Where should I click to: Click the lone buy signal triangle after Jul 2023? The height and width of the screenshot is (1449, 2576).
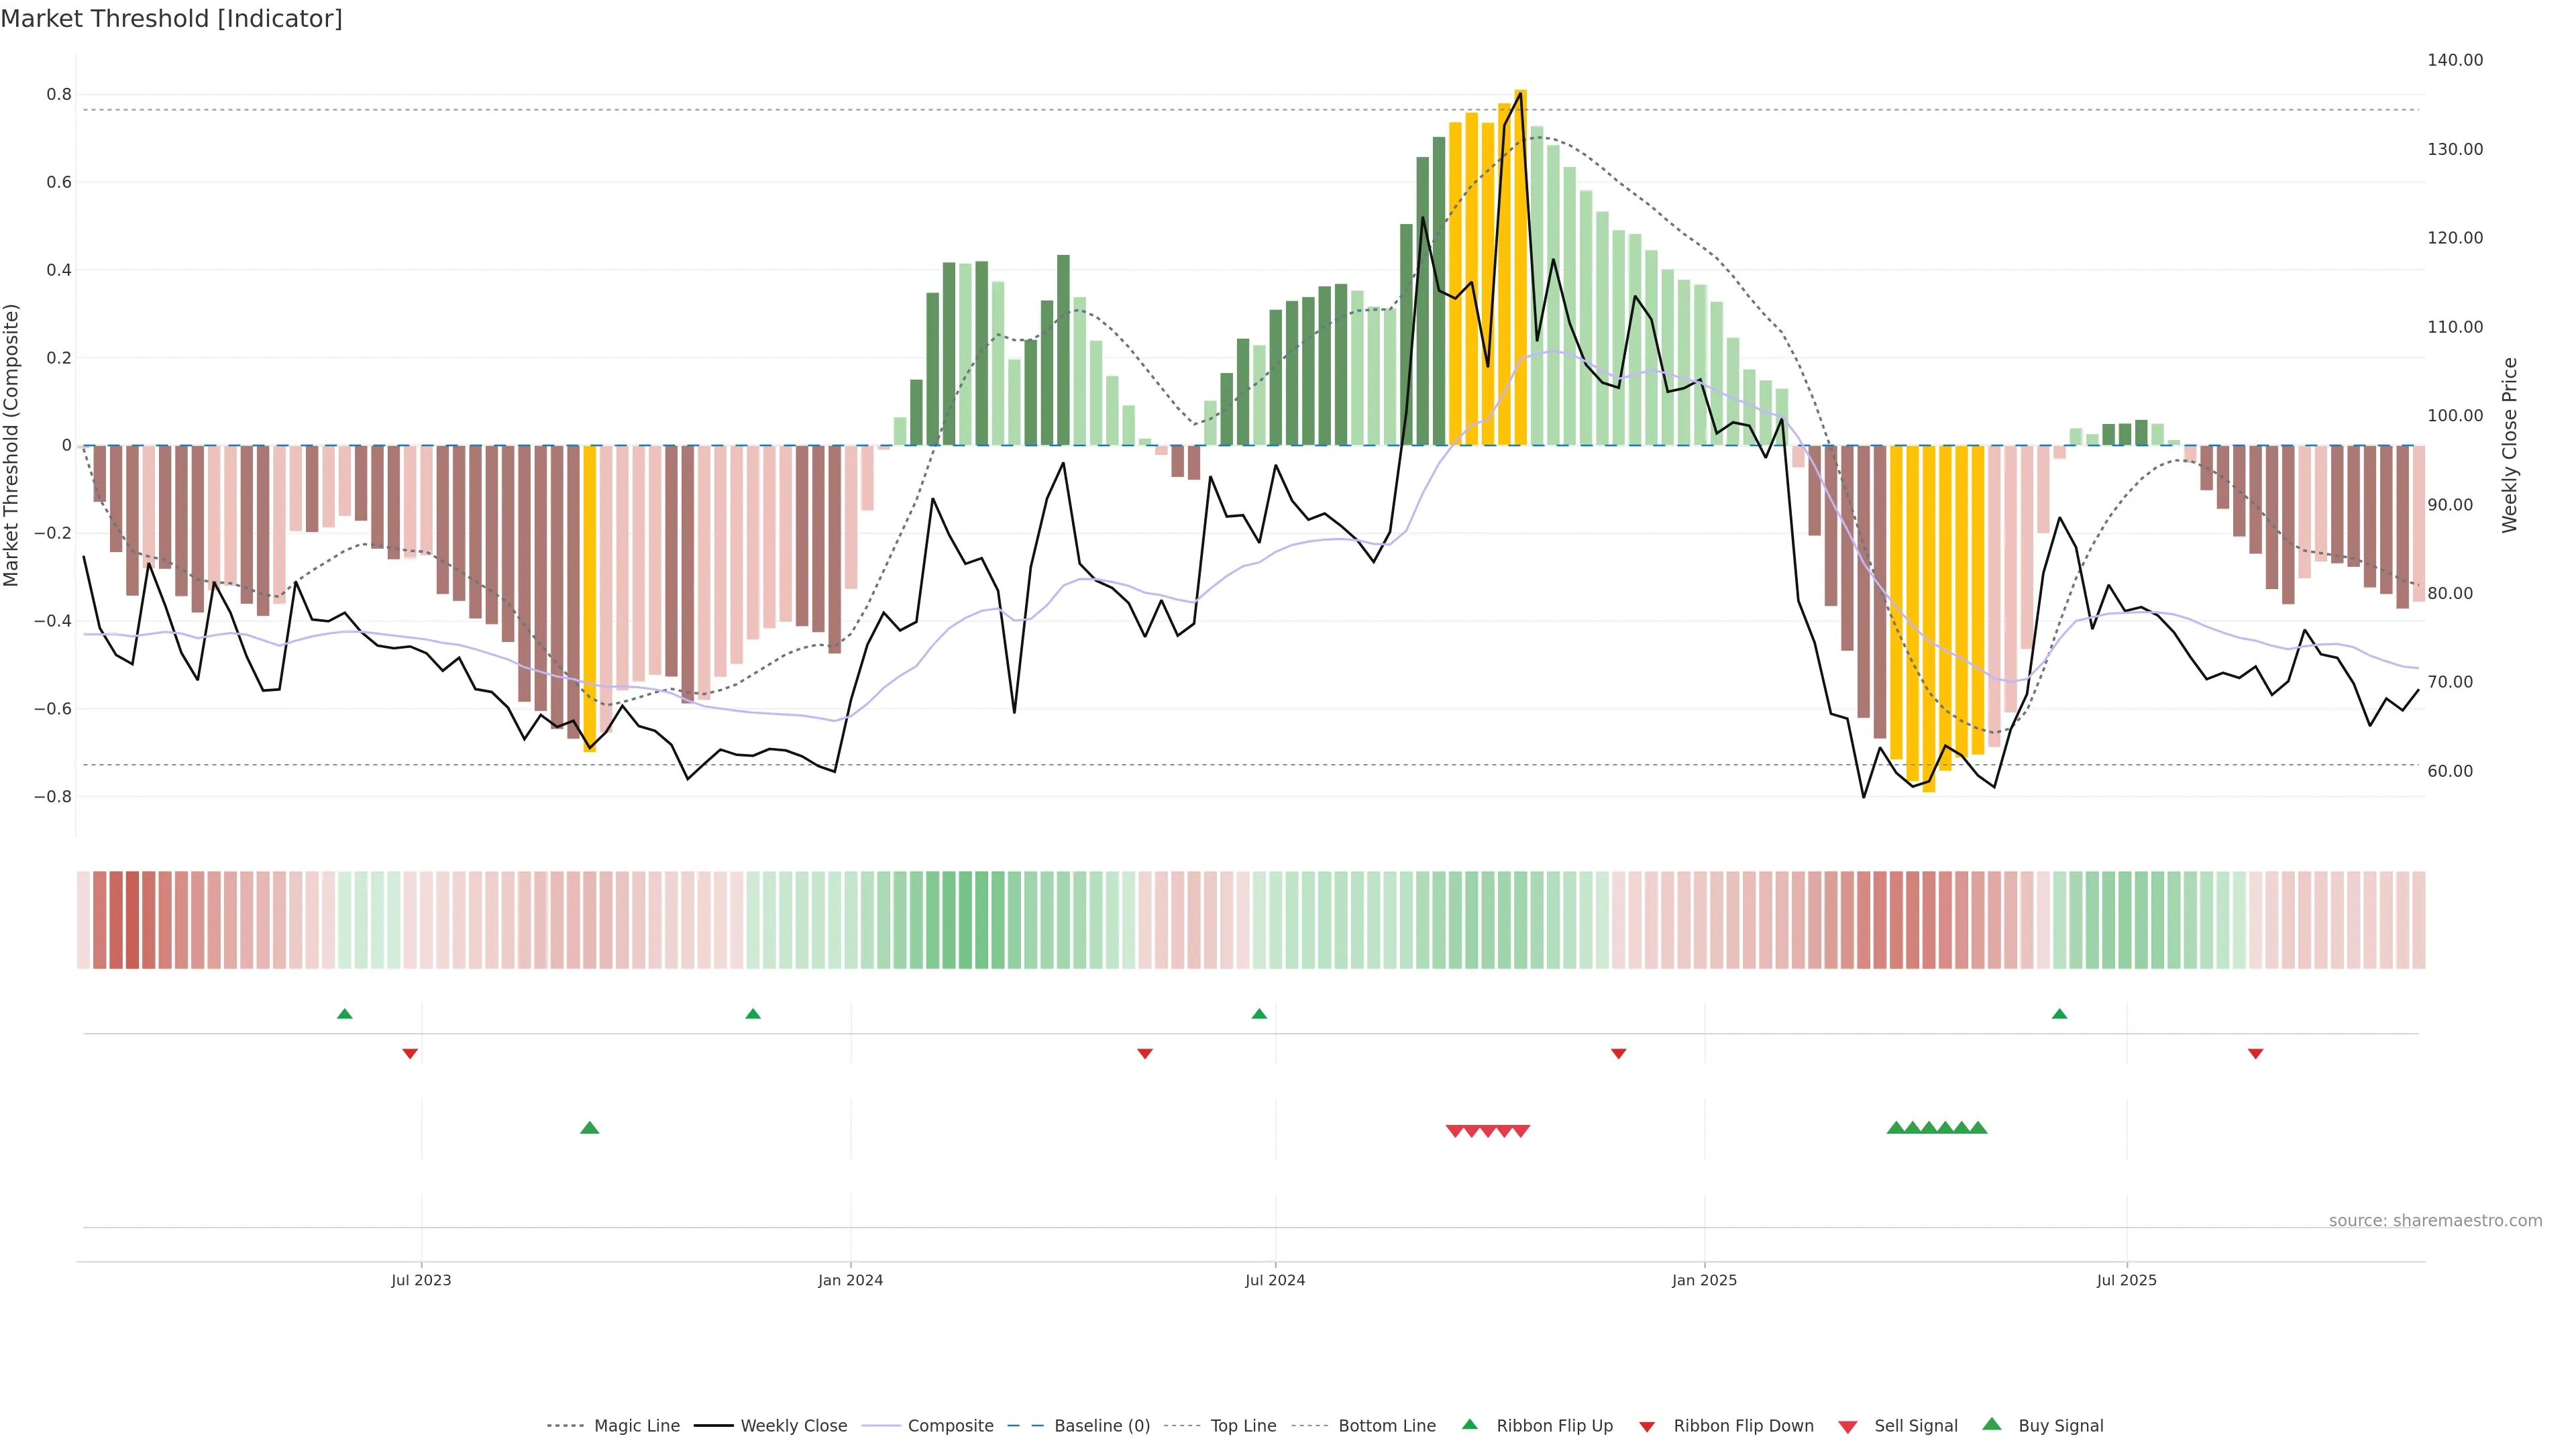pyautogui.click(x=590, y=1128)
